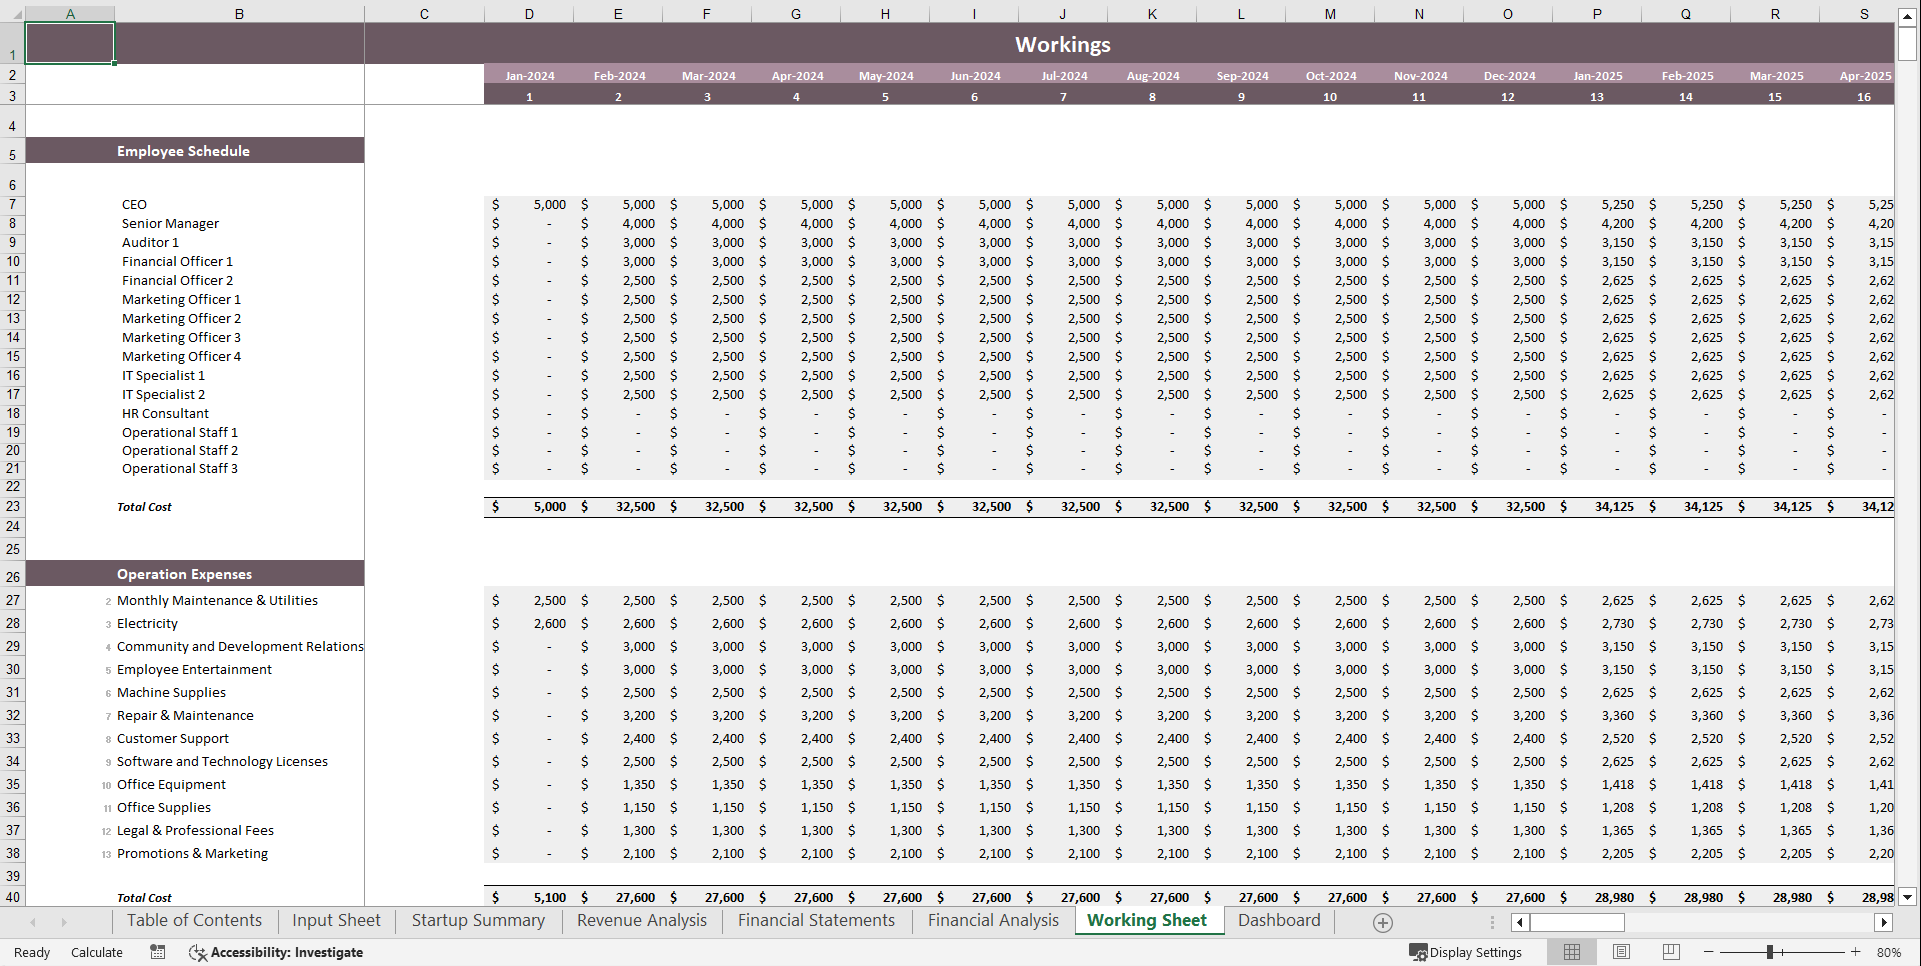Trigger Calculate in the status bar
This screenshot has width=1921, height=966.
pyautogui.click(x=96, y=952)
